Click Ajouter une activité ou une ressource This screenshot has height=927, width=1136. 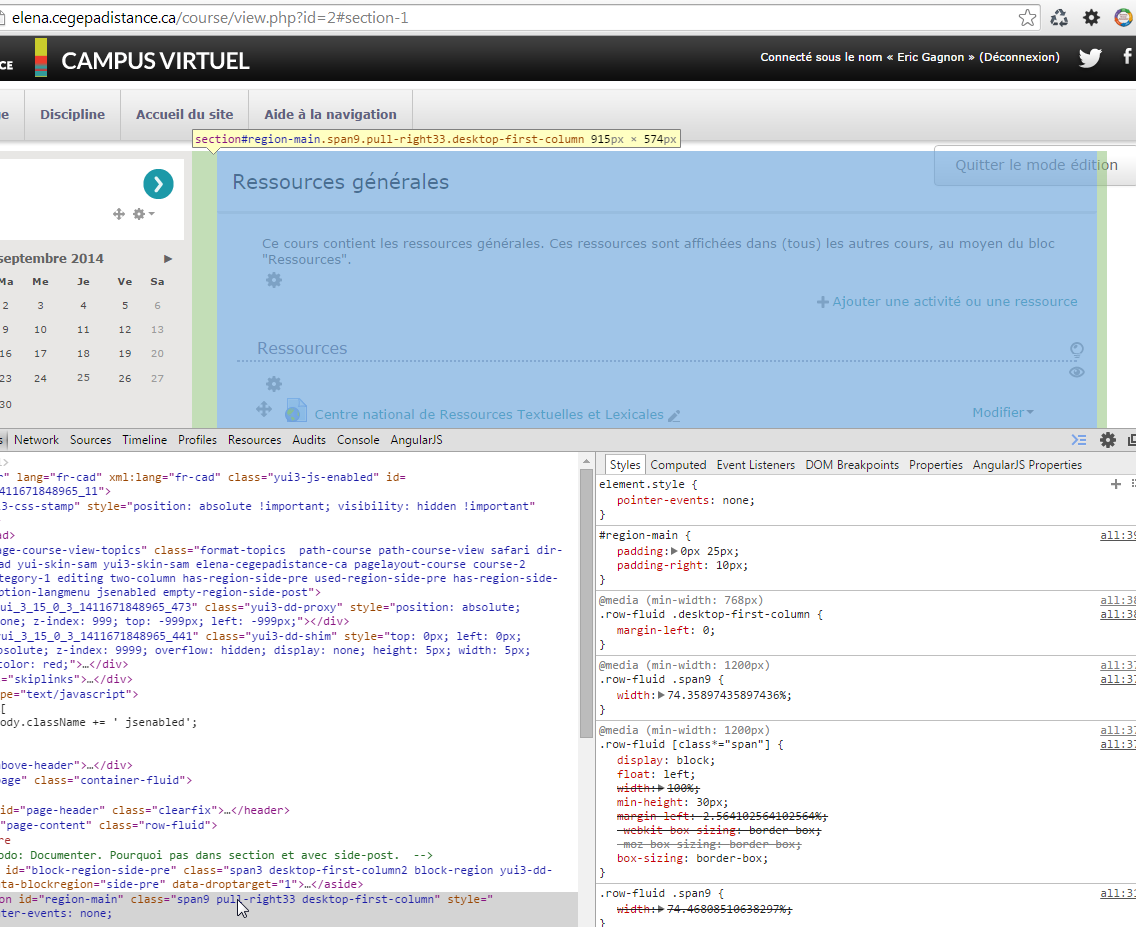948,301
